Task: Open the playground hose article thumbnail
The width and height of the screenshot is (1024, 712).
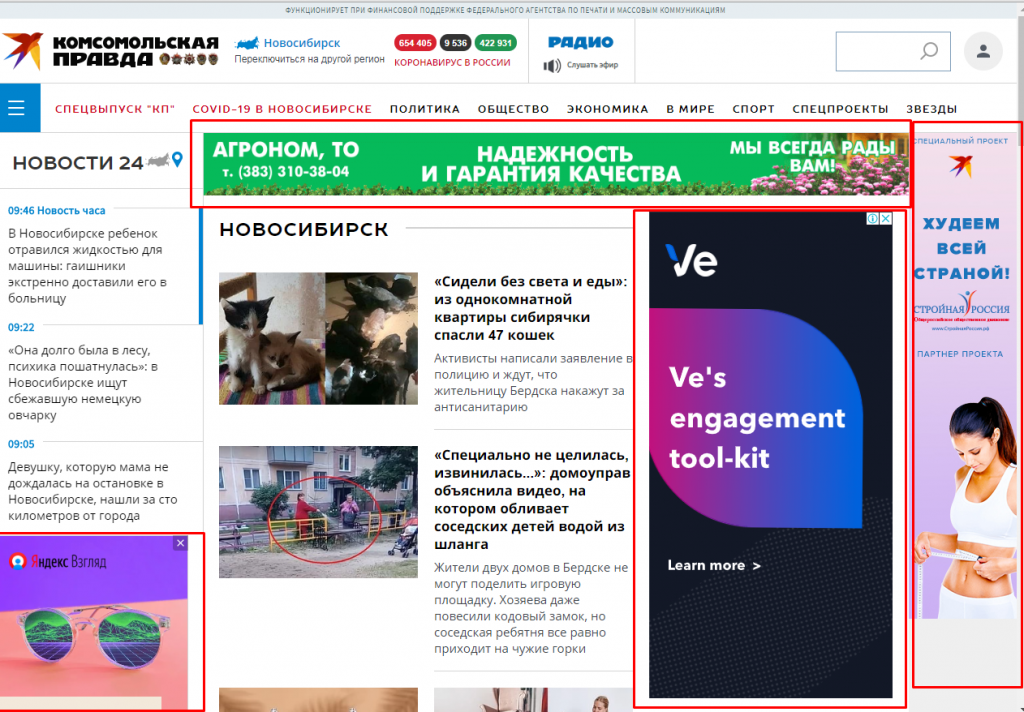Action: pos(318,512)
